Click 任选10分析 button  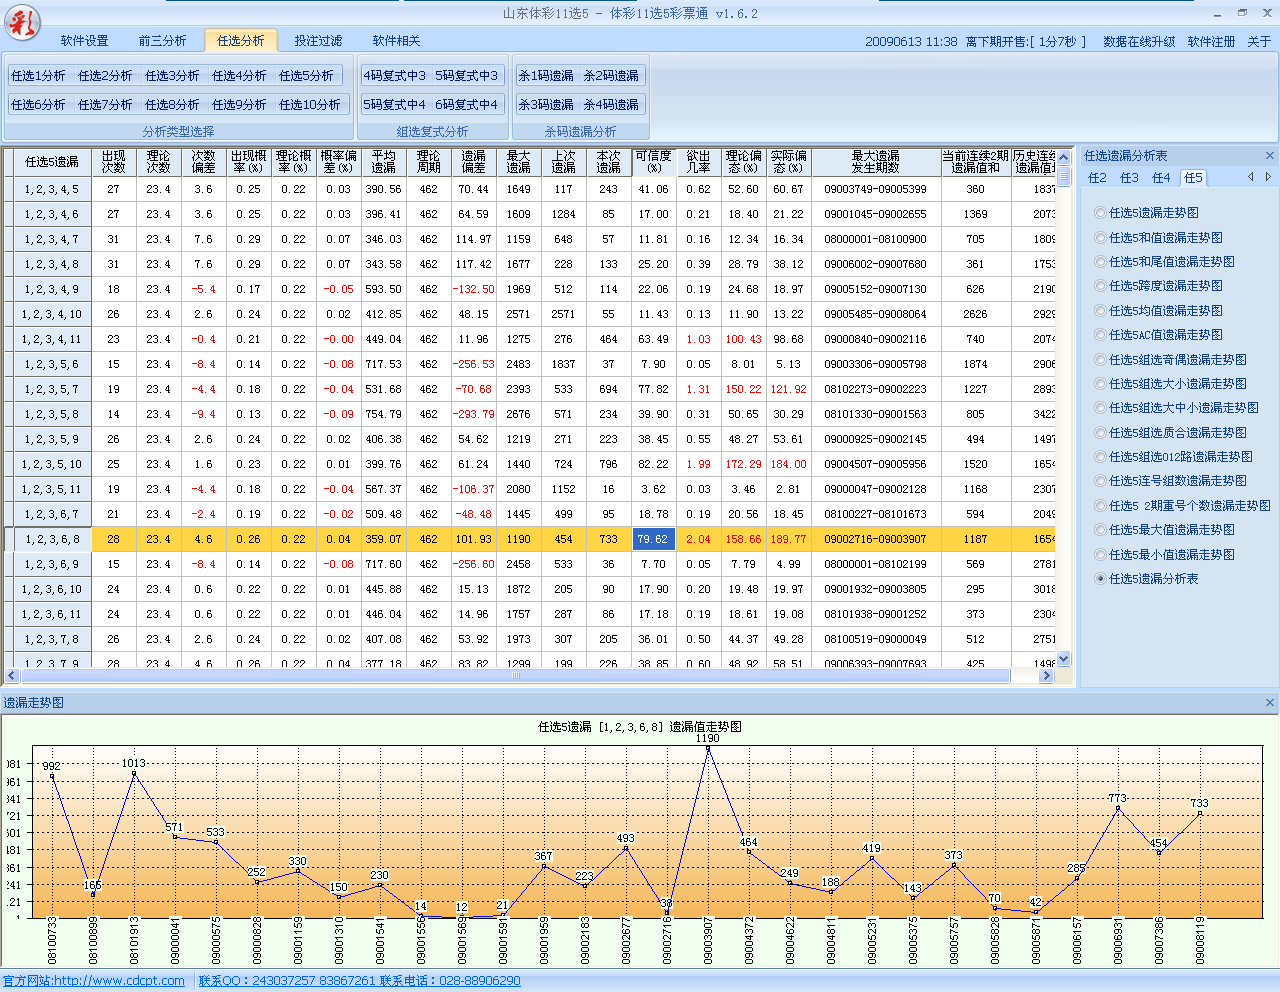click(309, 105)
